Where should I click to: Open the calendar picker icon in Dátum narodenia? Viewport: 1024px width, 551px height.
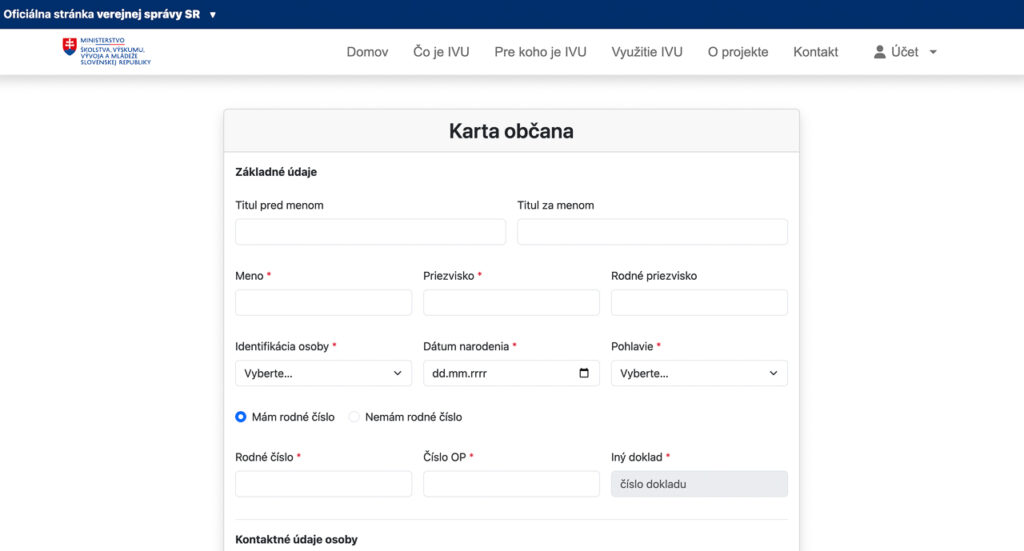point(585,373)
